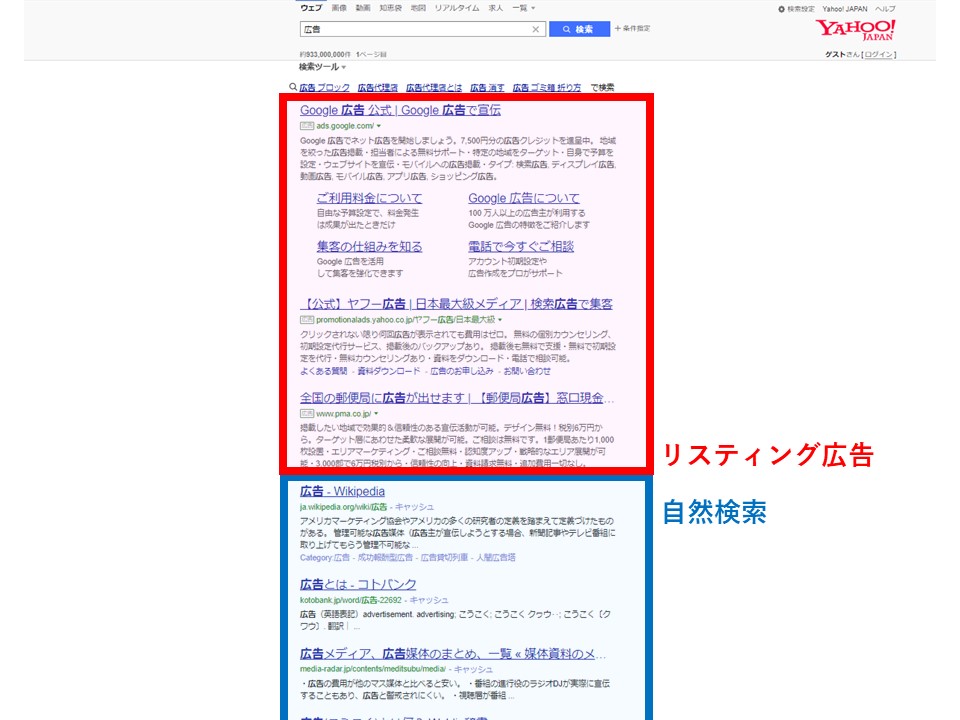Switch to the 動画 search tab

363,8
